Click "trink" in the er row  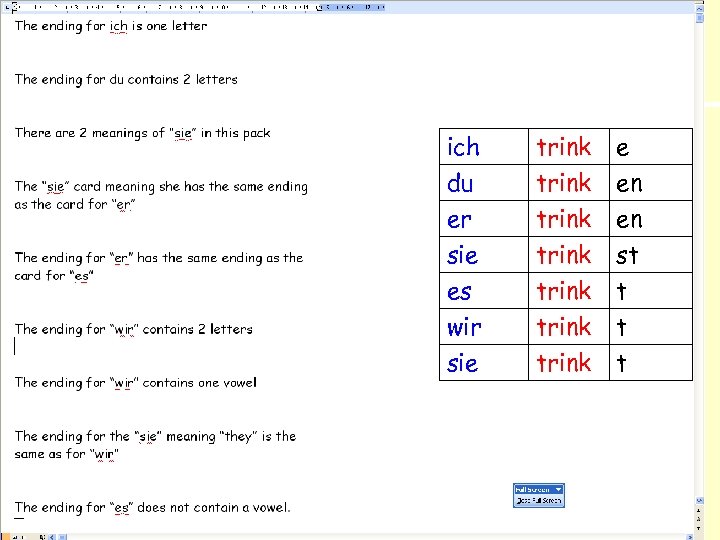(564, 219)
